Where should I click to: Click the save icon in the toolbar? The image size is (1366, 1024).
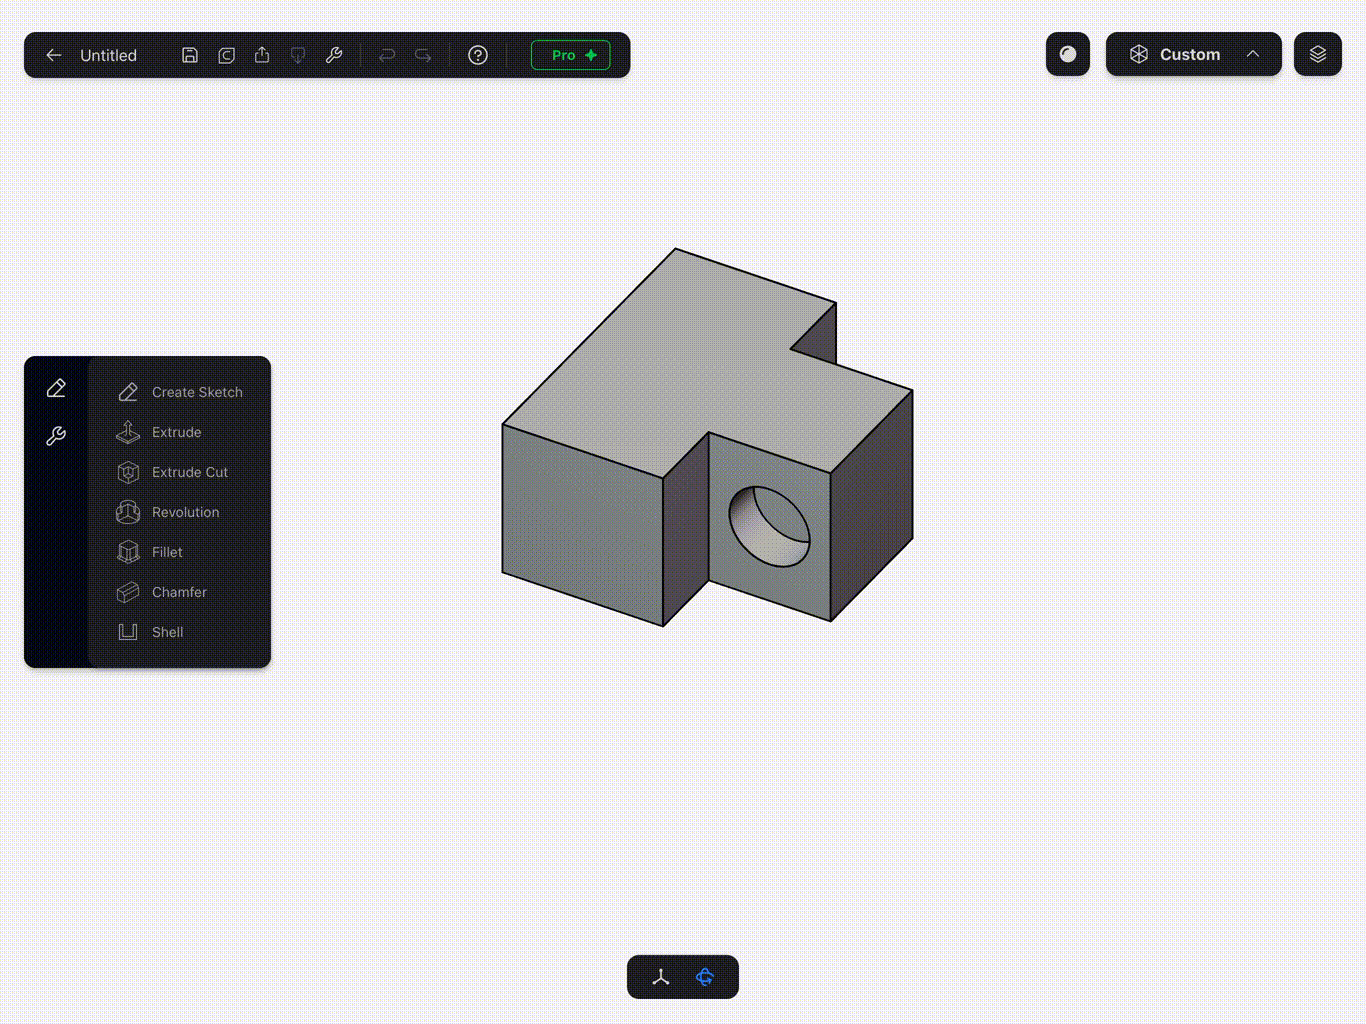(190, 55)
